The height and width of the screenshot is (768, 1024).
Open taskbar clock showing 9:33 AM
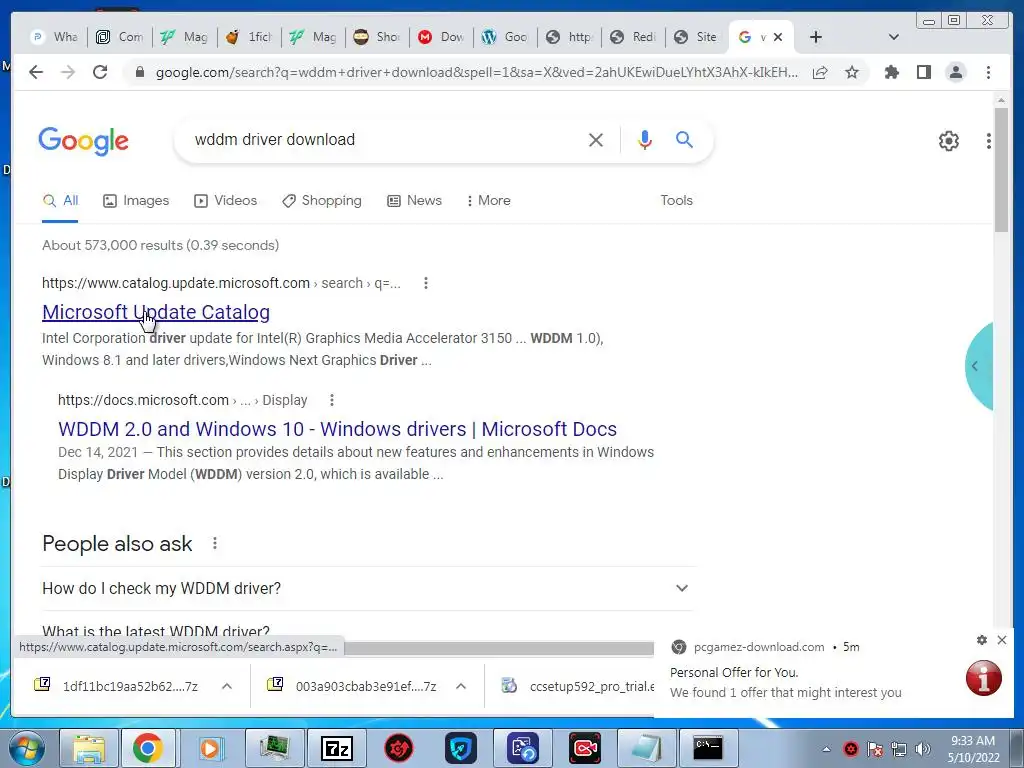(973, 748)
